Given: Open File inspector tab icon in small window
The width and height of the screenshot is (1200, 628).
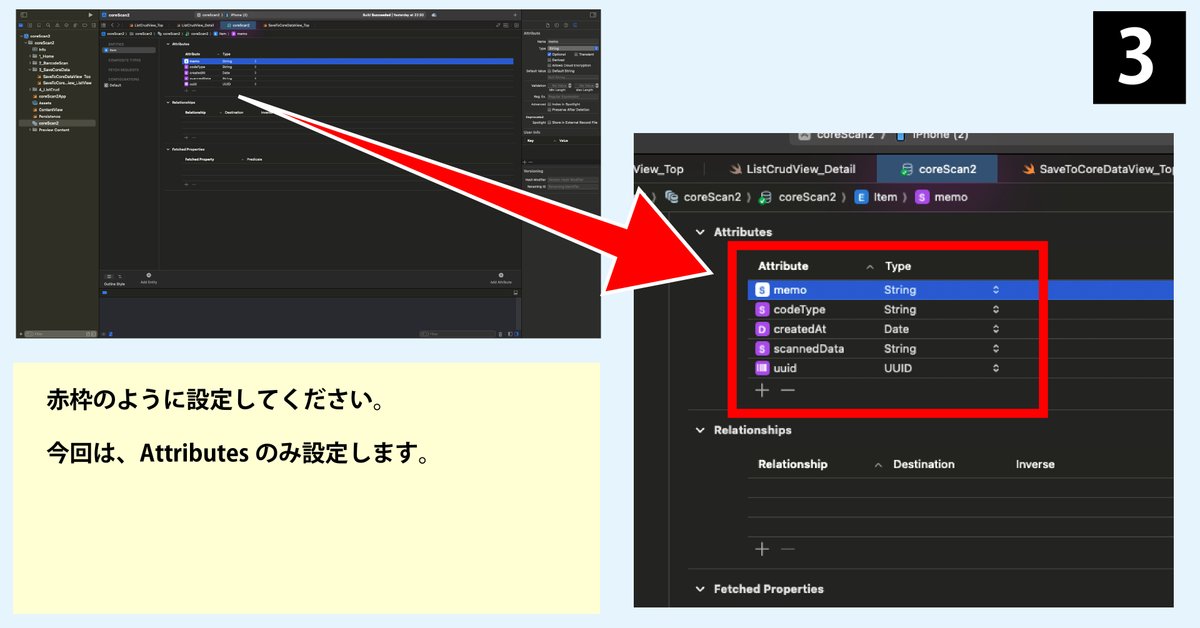Looking at the screenshot, I should click(548, 25).
